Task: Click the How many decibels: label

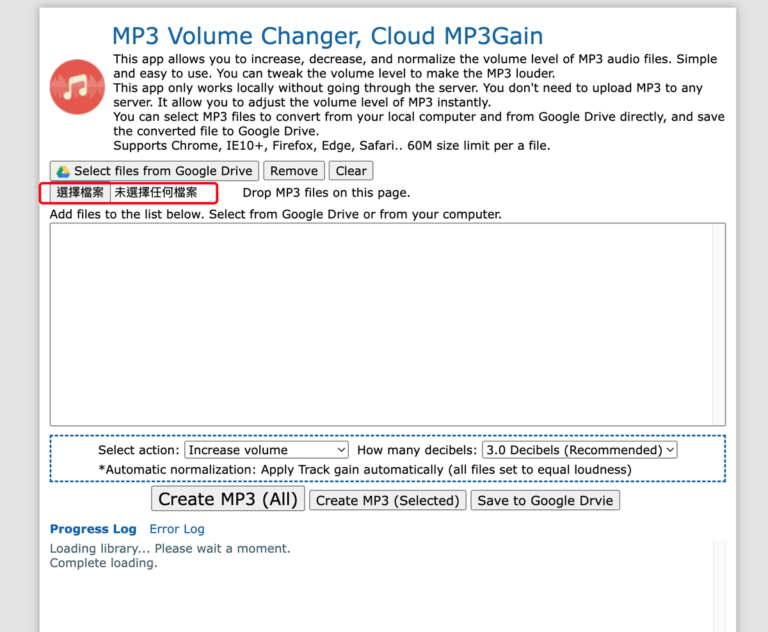Action: tap(417, 450)
